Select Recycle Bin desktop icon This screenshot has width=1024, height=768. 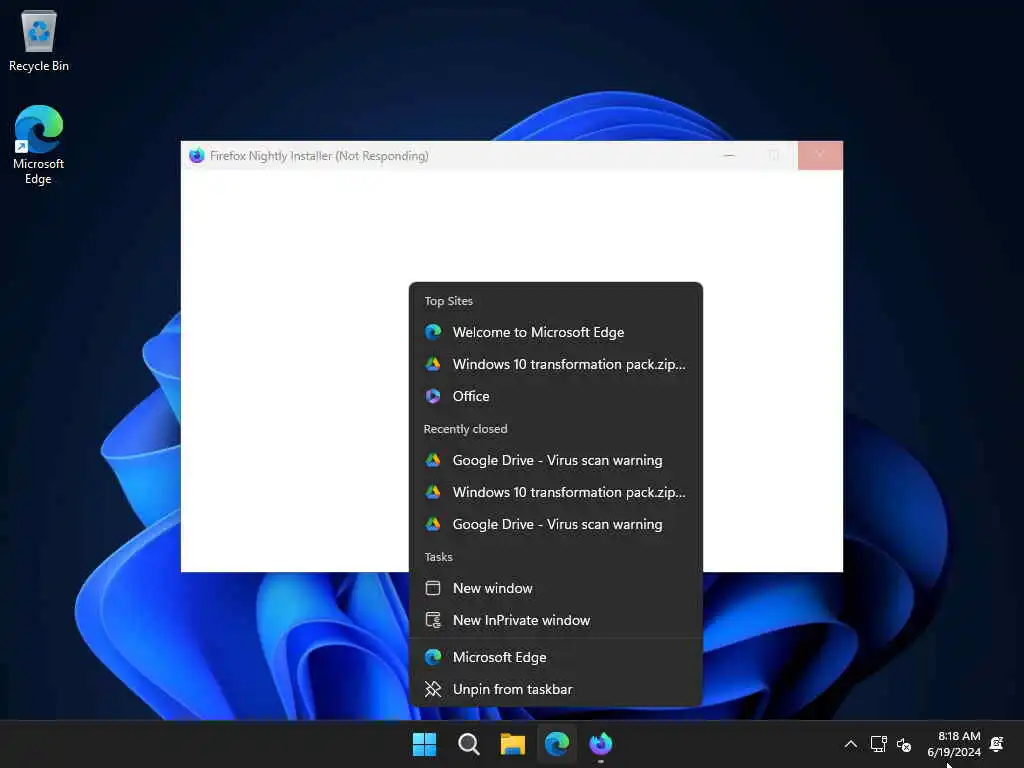click(x=39, y=41)
